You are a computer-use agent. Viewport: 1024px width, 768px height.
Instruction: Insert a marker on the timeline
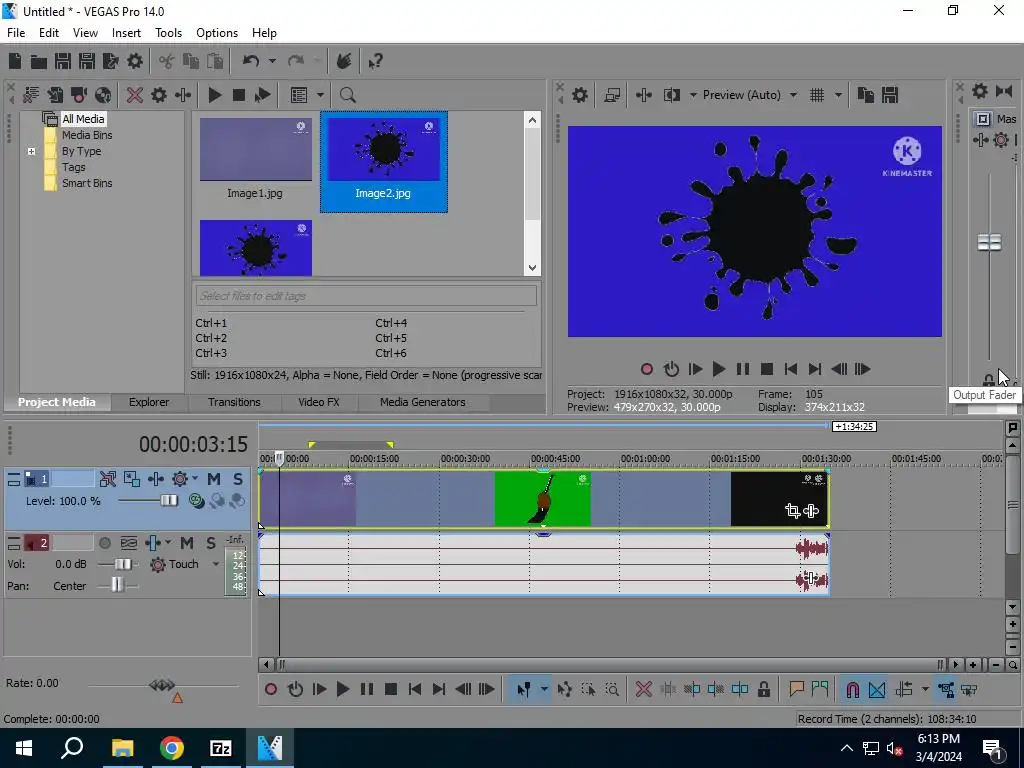(795, 690)
